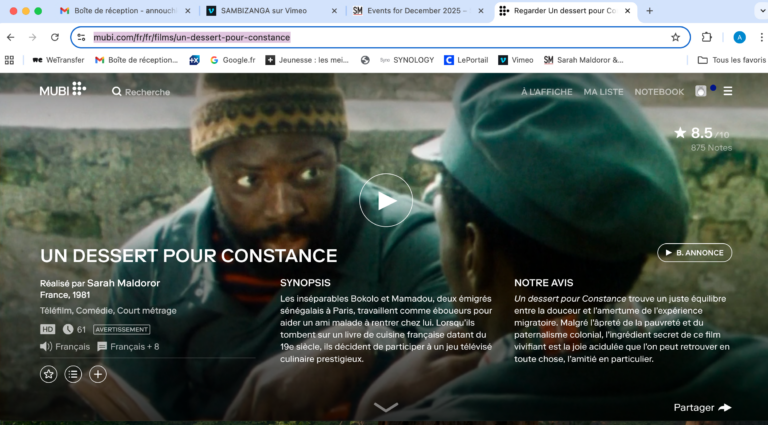Click the star rate-film icon

(48, 374)
